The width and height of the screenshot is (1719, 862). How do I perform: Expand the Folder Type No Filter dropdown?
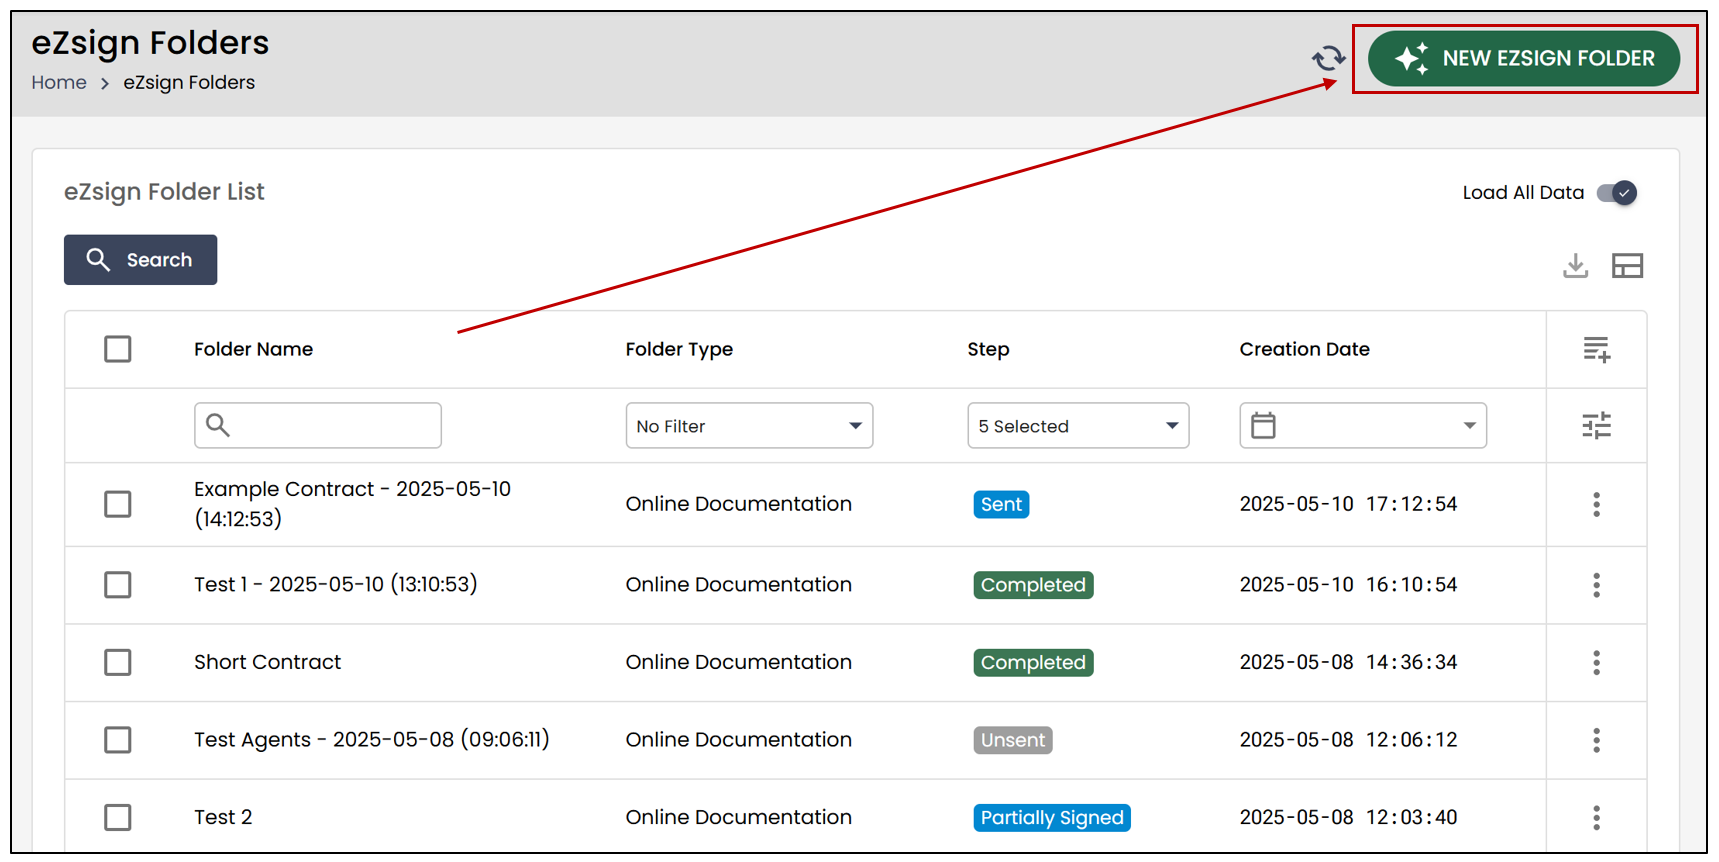pos(749,426)
